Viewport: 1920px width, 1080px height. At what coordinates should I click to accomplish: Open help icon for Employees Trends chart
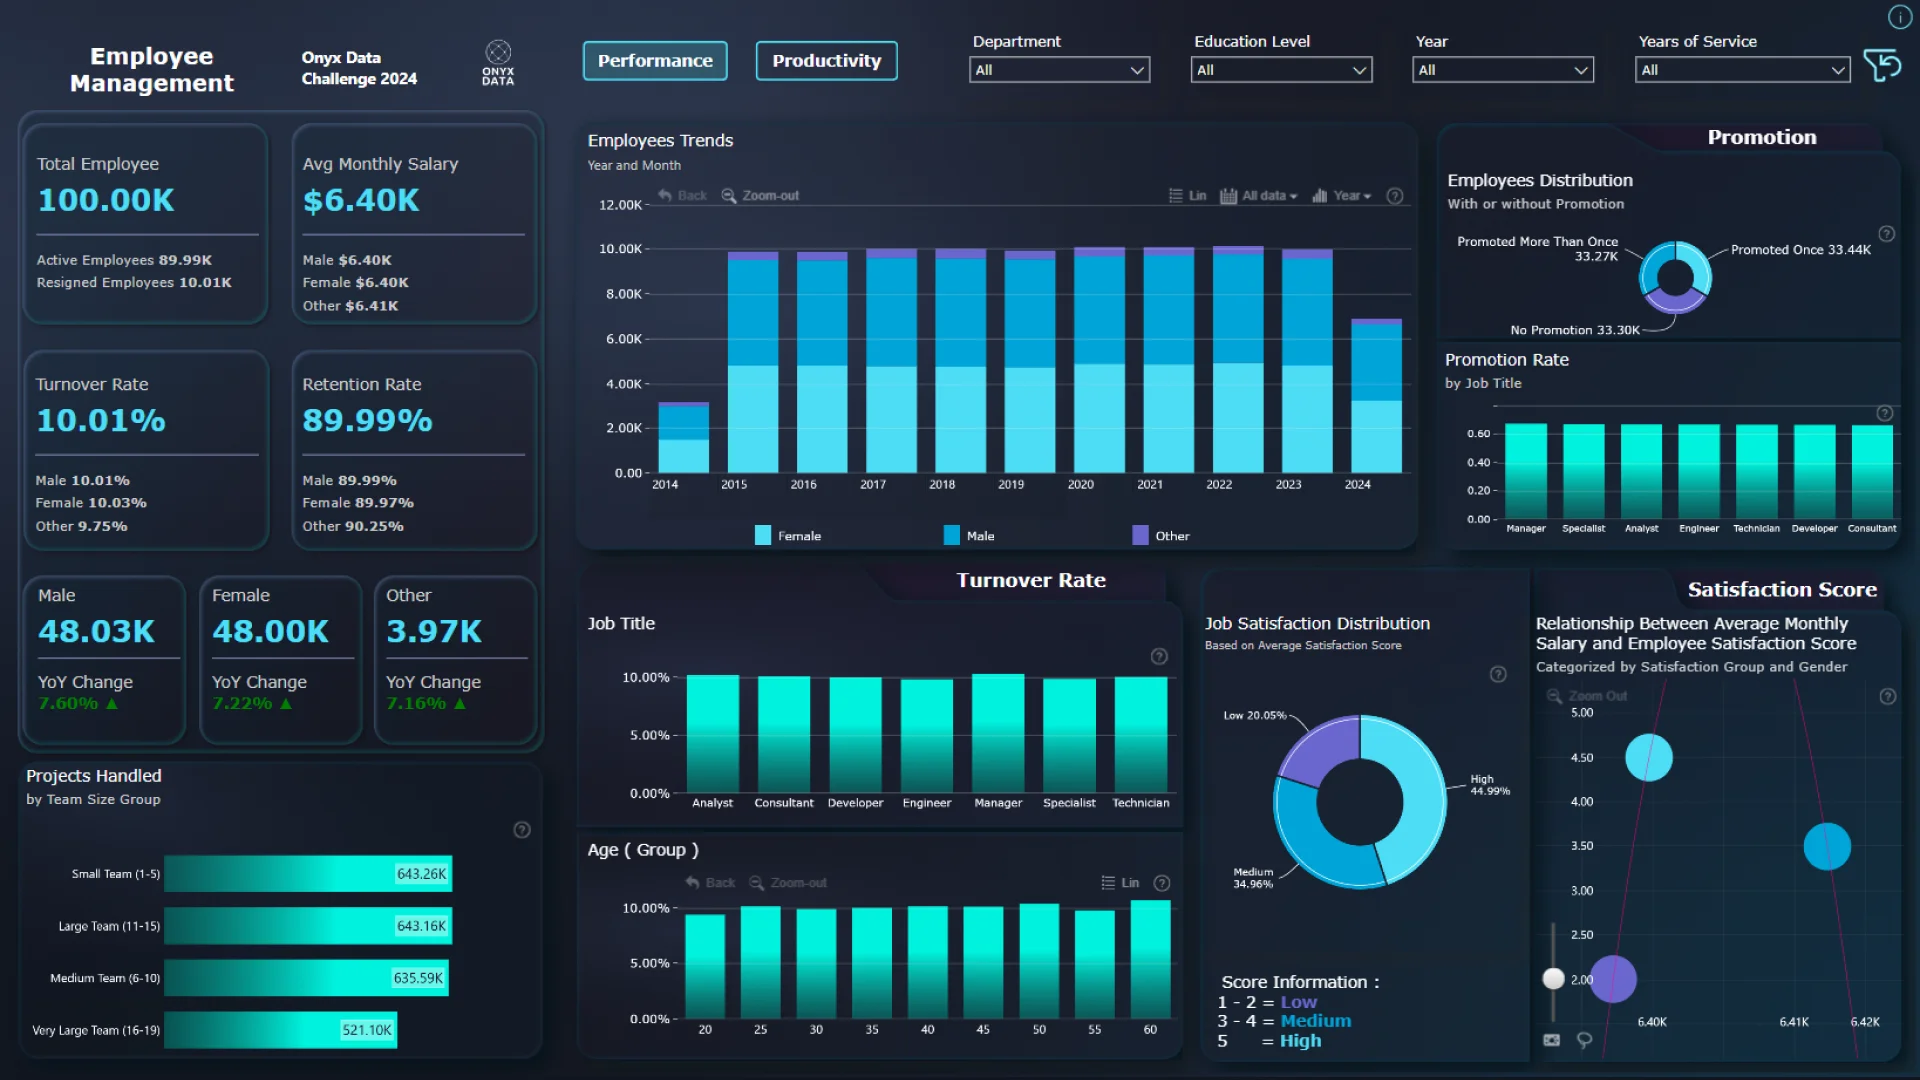coord(1395,196)
